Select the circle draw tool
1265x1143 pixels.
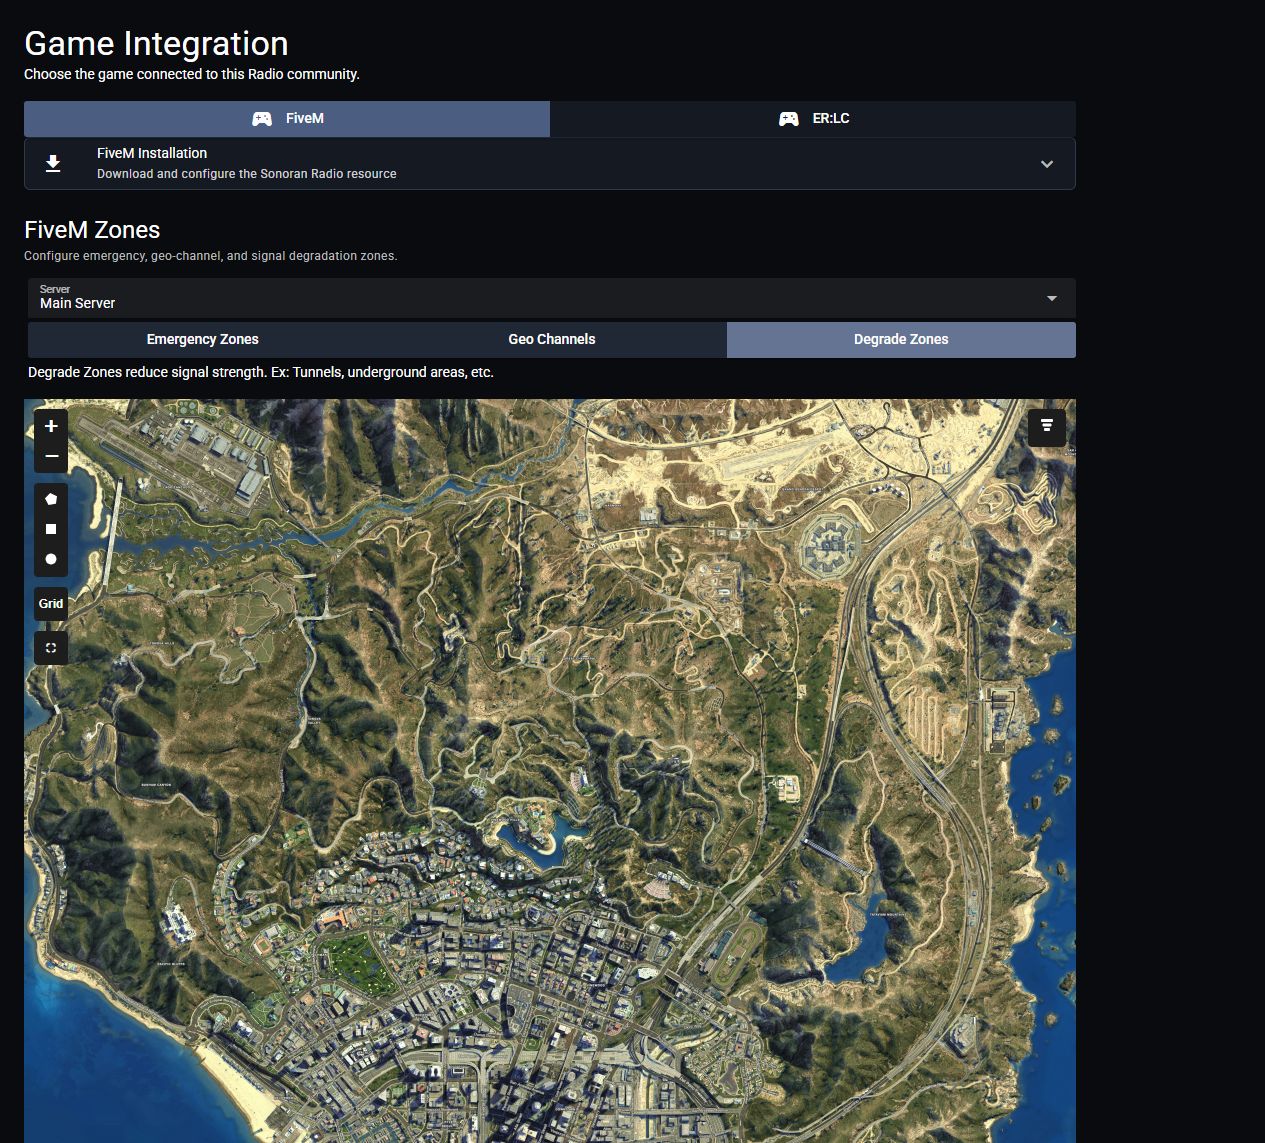point(51,559)
